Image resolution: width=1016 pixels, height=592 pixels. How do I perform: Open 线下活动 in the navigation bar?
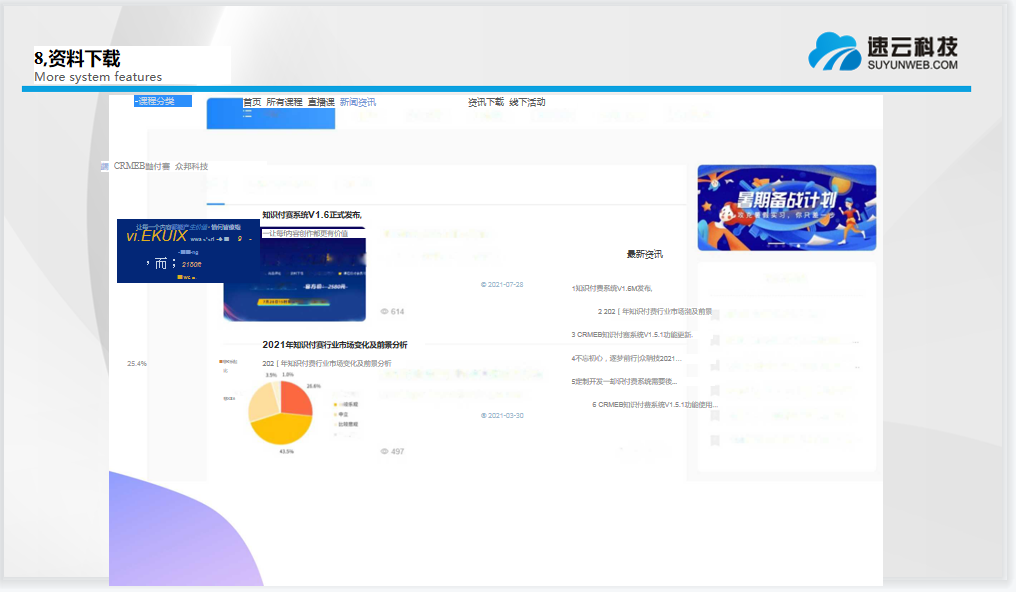click(x=527, y=102)
